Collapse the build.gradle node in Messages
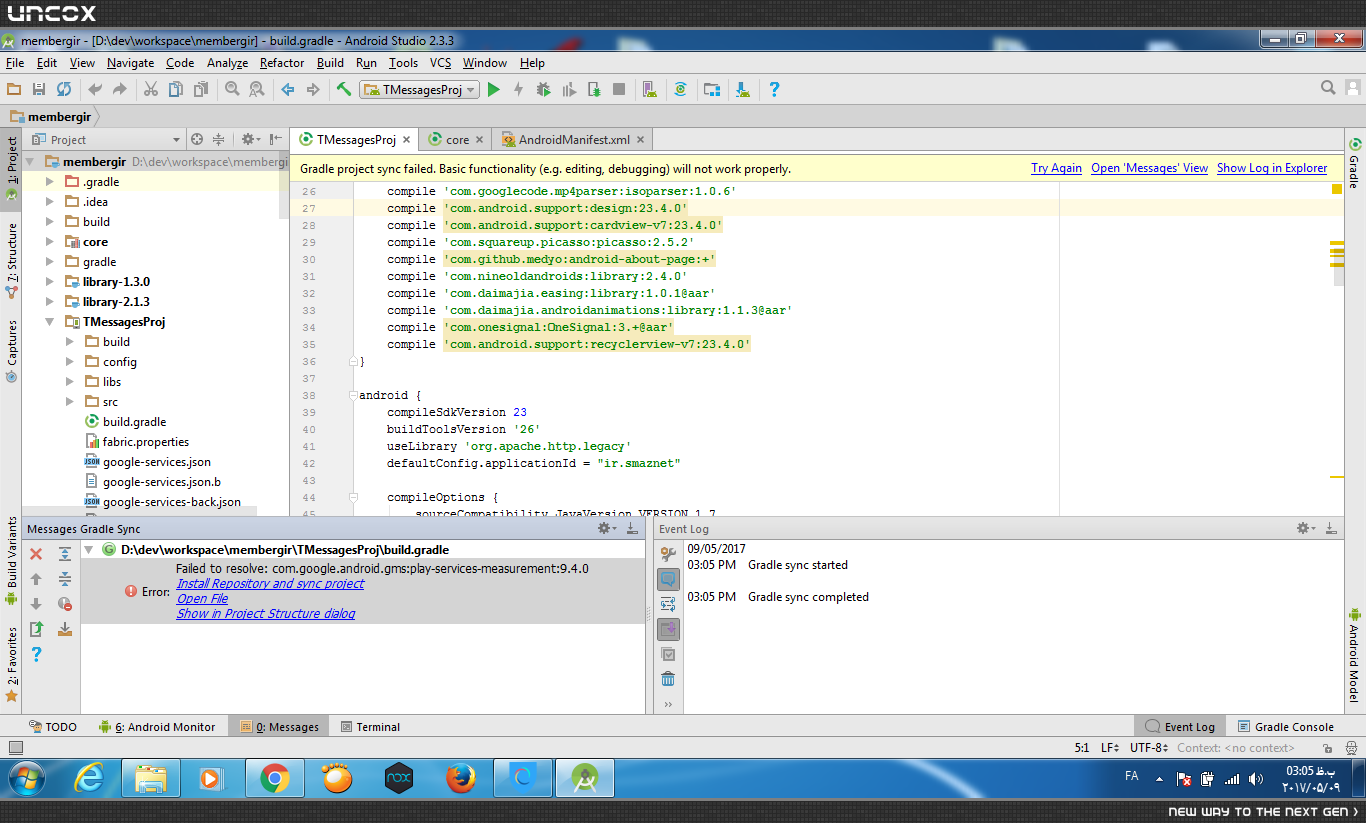 pyautogui.click(x=89, y=549)
